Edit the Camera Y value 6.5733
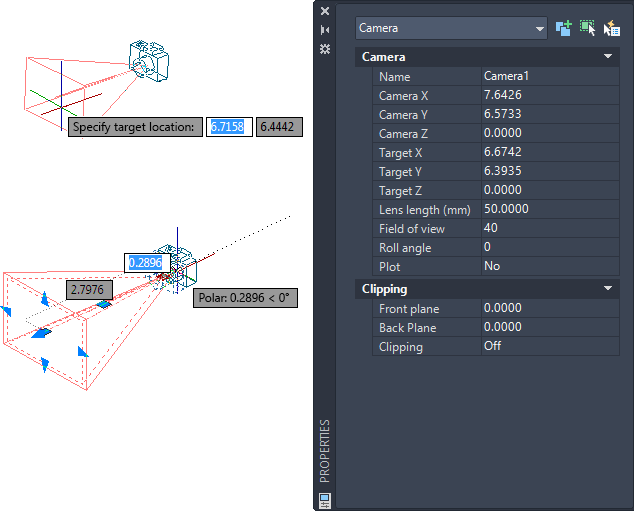634x511 pixels. [x=550, y=114]
